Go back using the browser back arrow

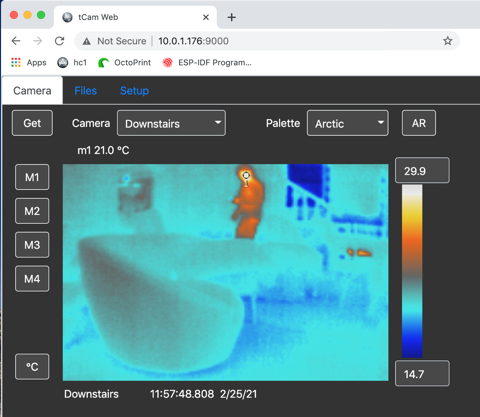pyautogui.click(x=16, y=41)
